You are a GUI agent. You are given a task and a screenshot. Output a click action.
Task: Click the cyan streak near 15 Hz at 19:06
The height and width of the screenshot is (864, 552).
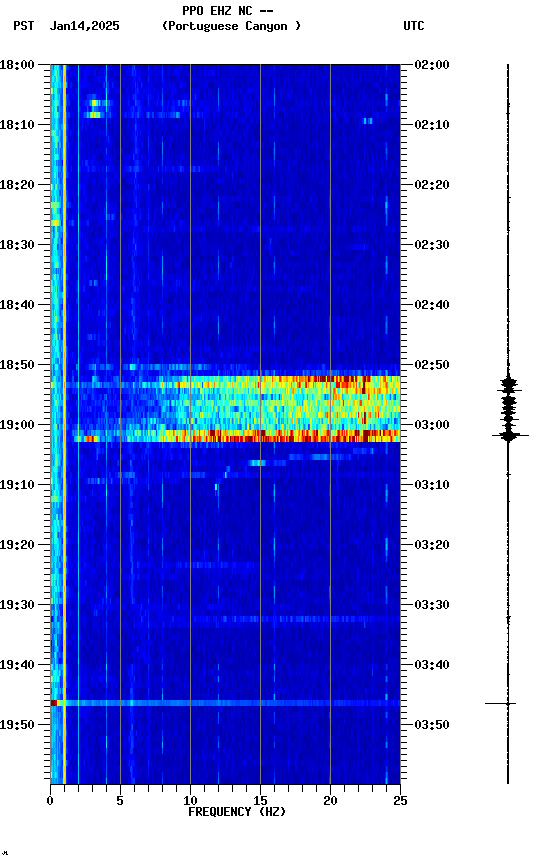[x=258, y=463]
